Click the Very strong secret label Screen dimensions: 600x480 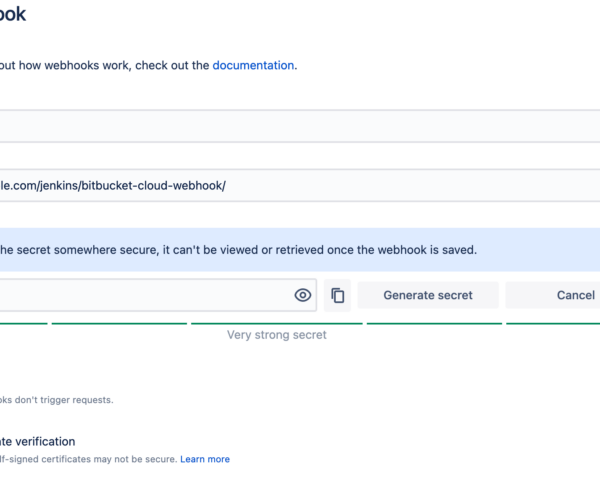277,335
